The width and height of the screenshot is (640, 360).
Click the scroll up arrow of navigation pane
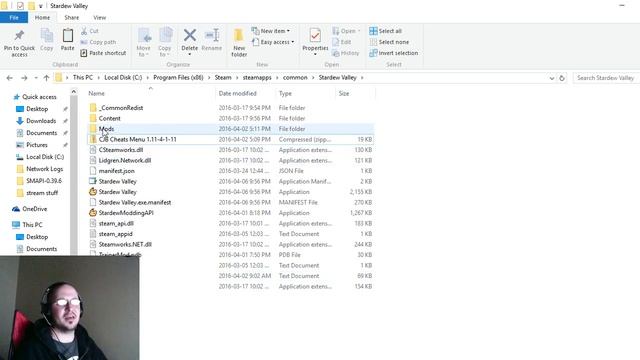[x=74, y=92]
